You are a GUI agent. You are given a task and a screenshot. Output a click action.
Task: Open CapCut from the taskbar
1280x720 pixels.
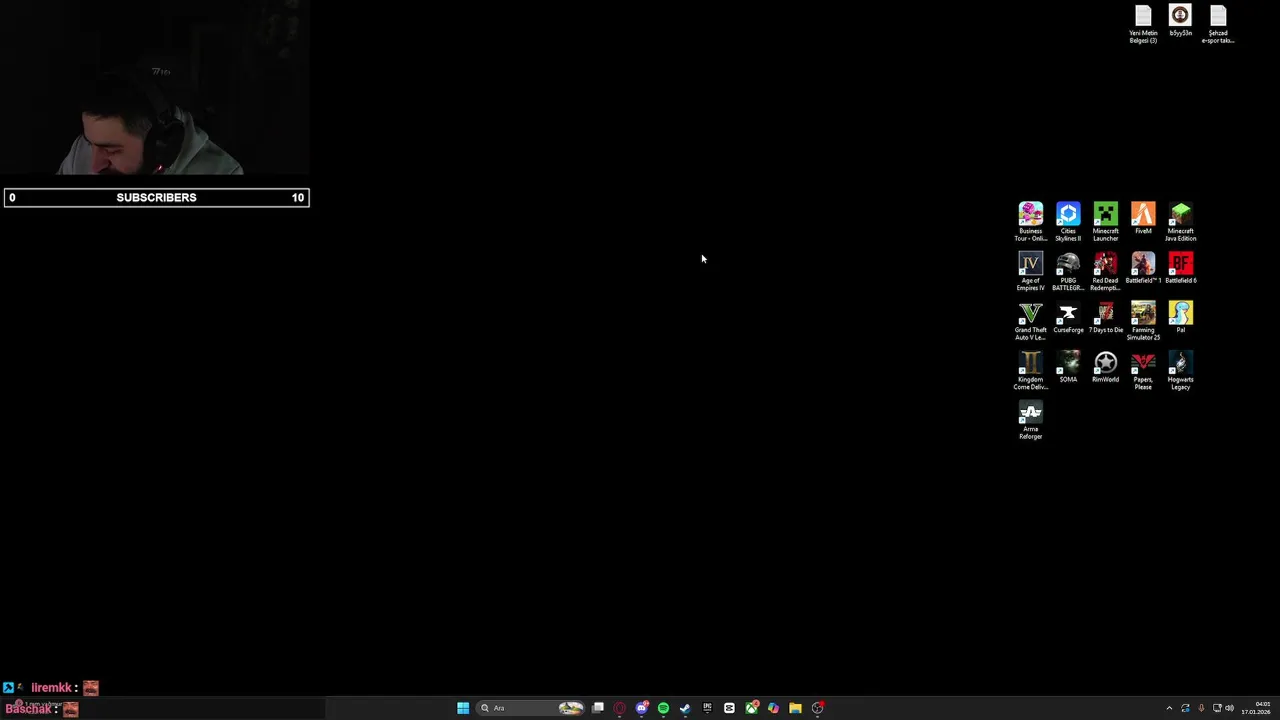(x=729, y=708)
